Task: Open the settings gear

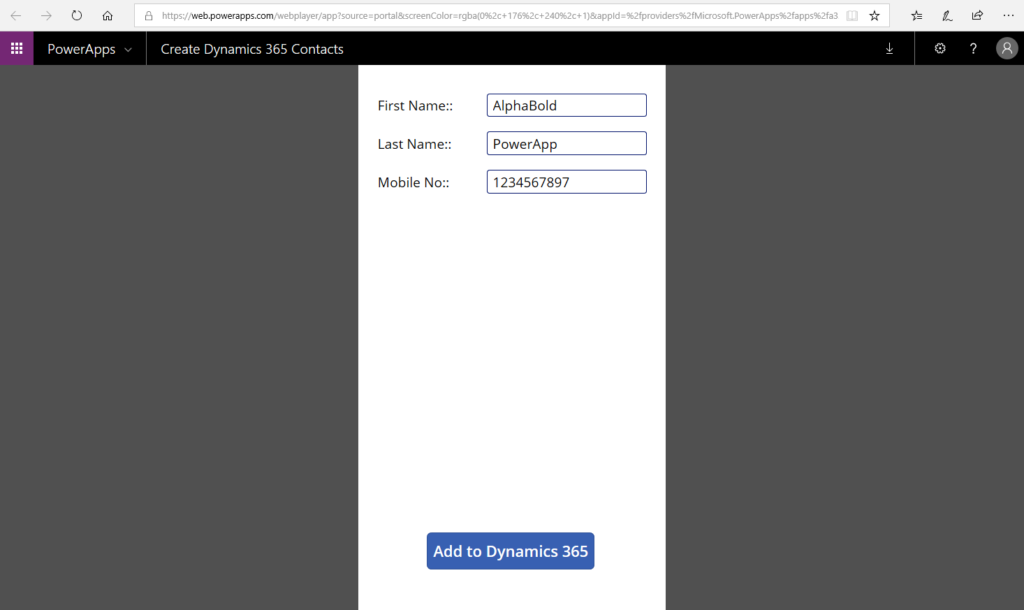Action: click(940, 48)
